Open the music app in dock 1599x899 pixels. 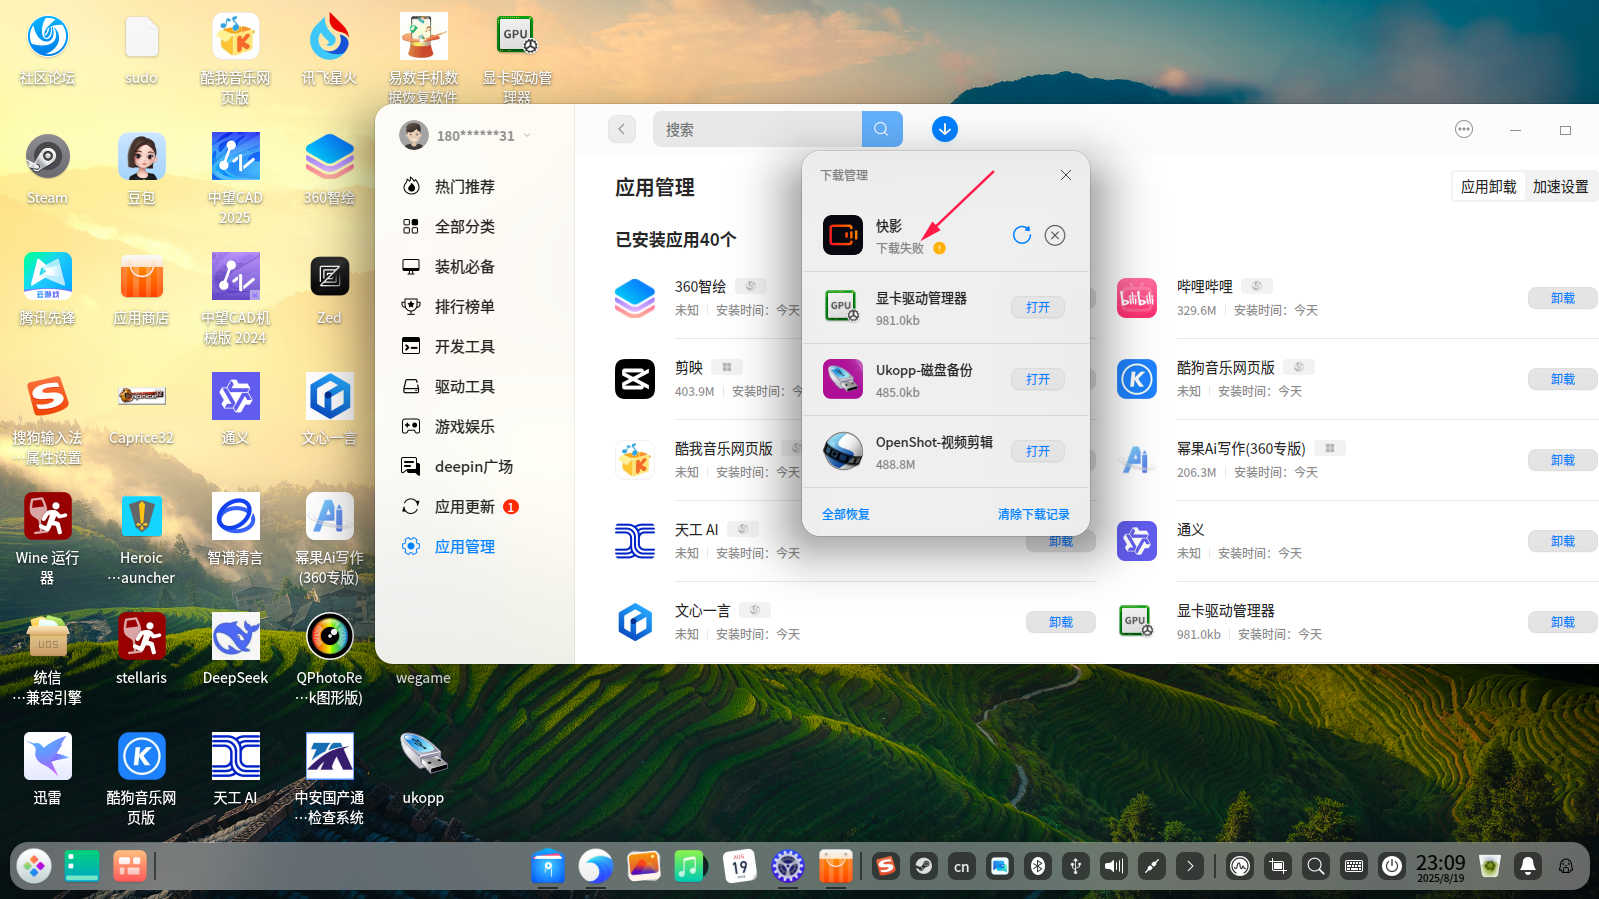coord(690,866)
